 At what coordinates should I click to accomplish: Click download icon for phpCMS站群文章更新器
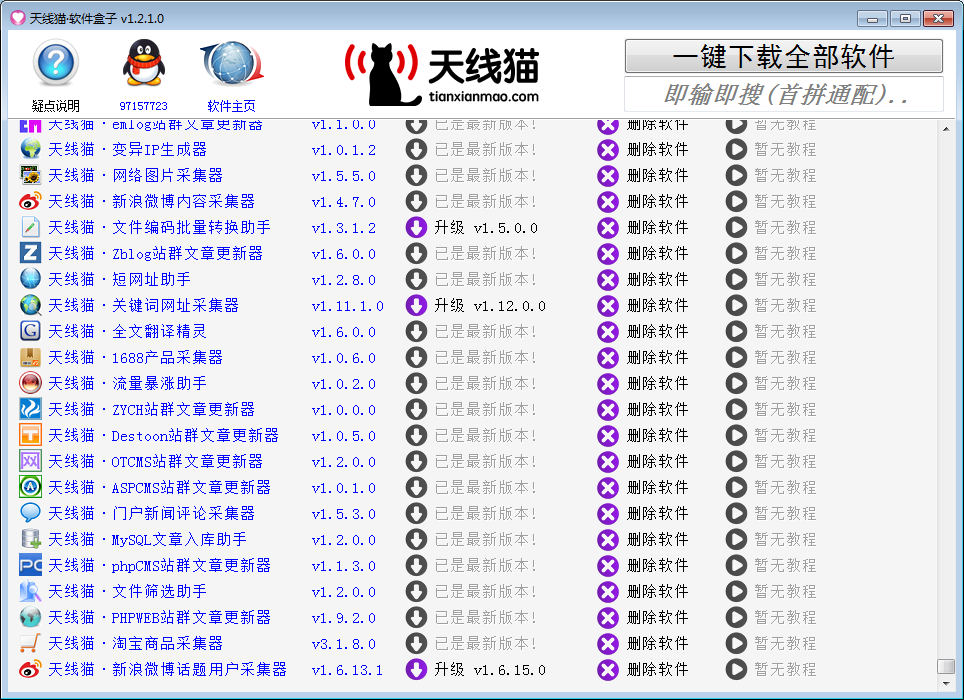click(x=416, y=565)
